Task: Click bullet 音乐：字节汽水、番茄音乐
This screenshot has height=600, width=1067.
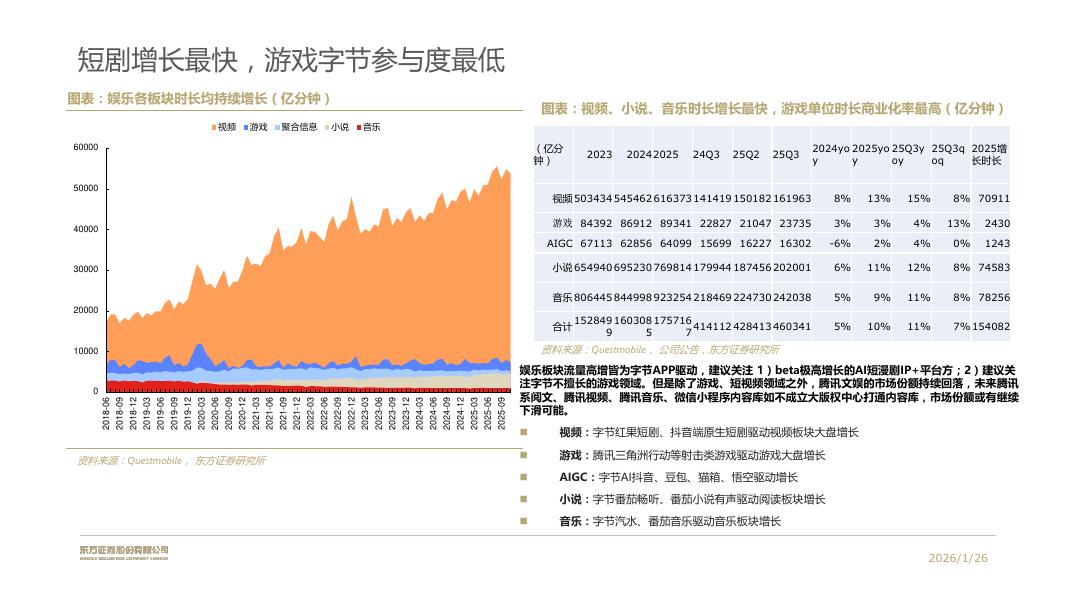Action: click(670, 521)
